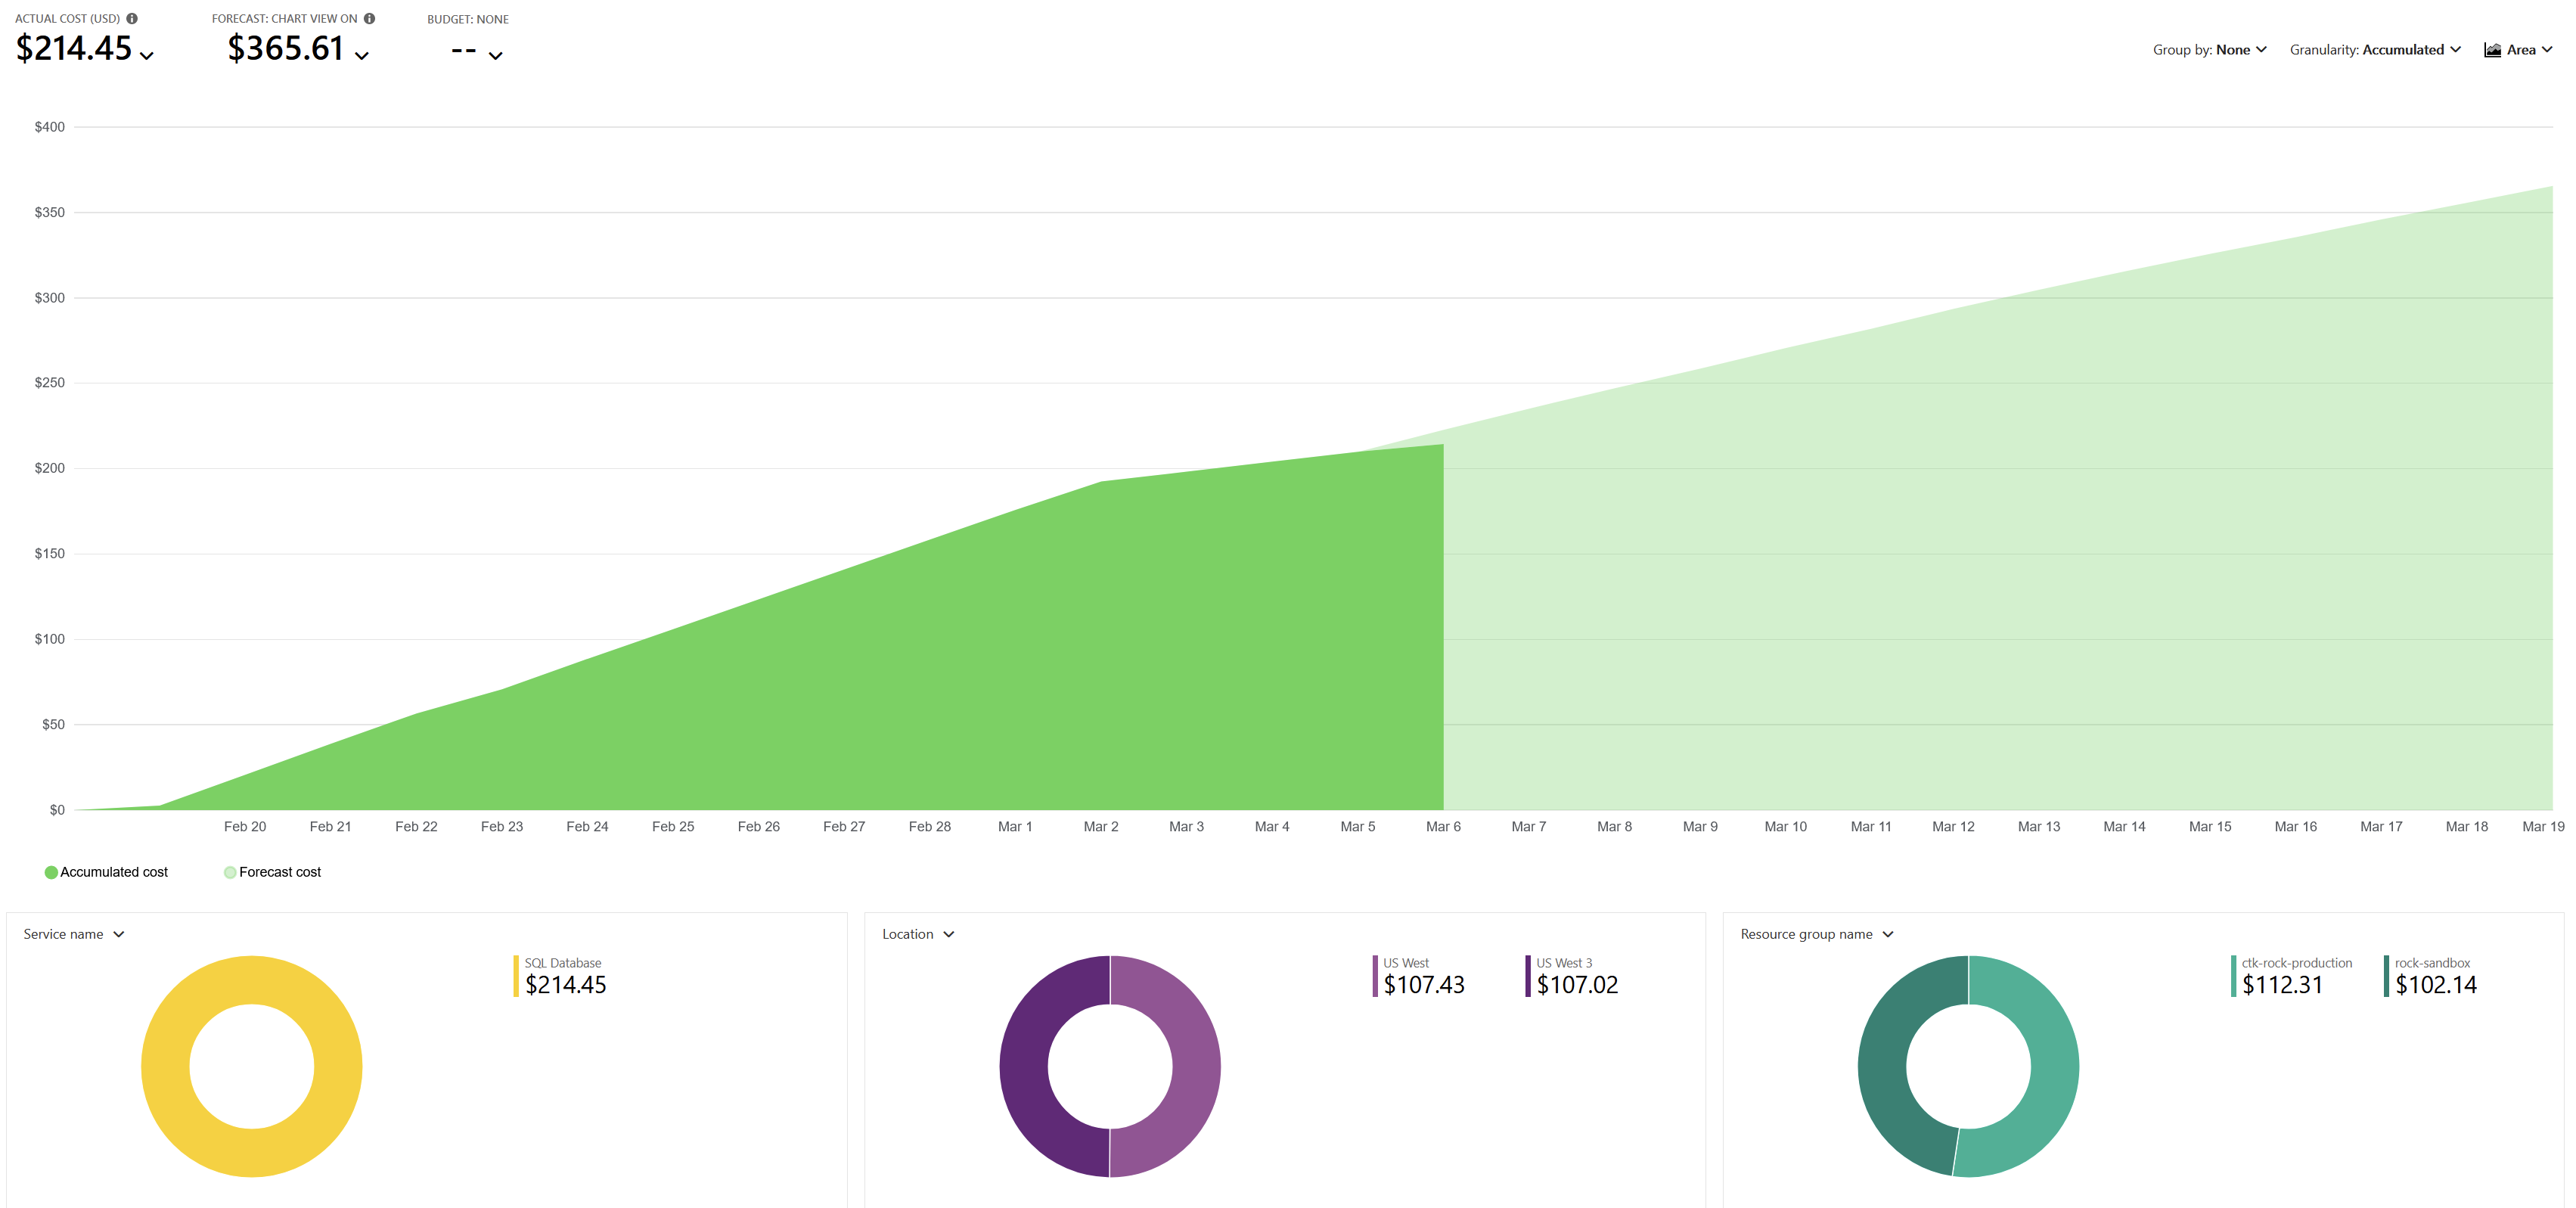Open the Resource group name dropdown

[1817, 934]
